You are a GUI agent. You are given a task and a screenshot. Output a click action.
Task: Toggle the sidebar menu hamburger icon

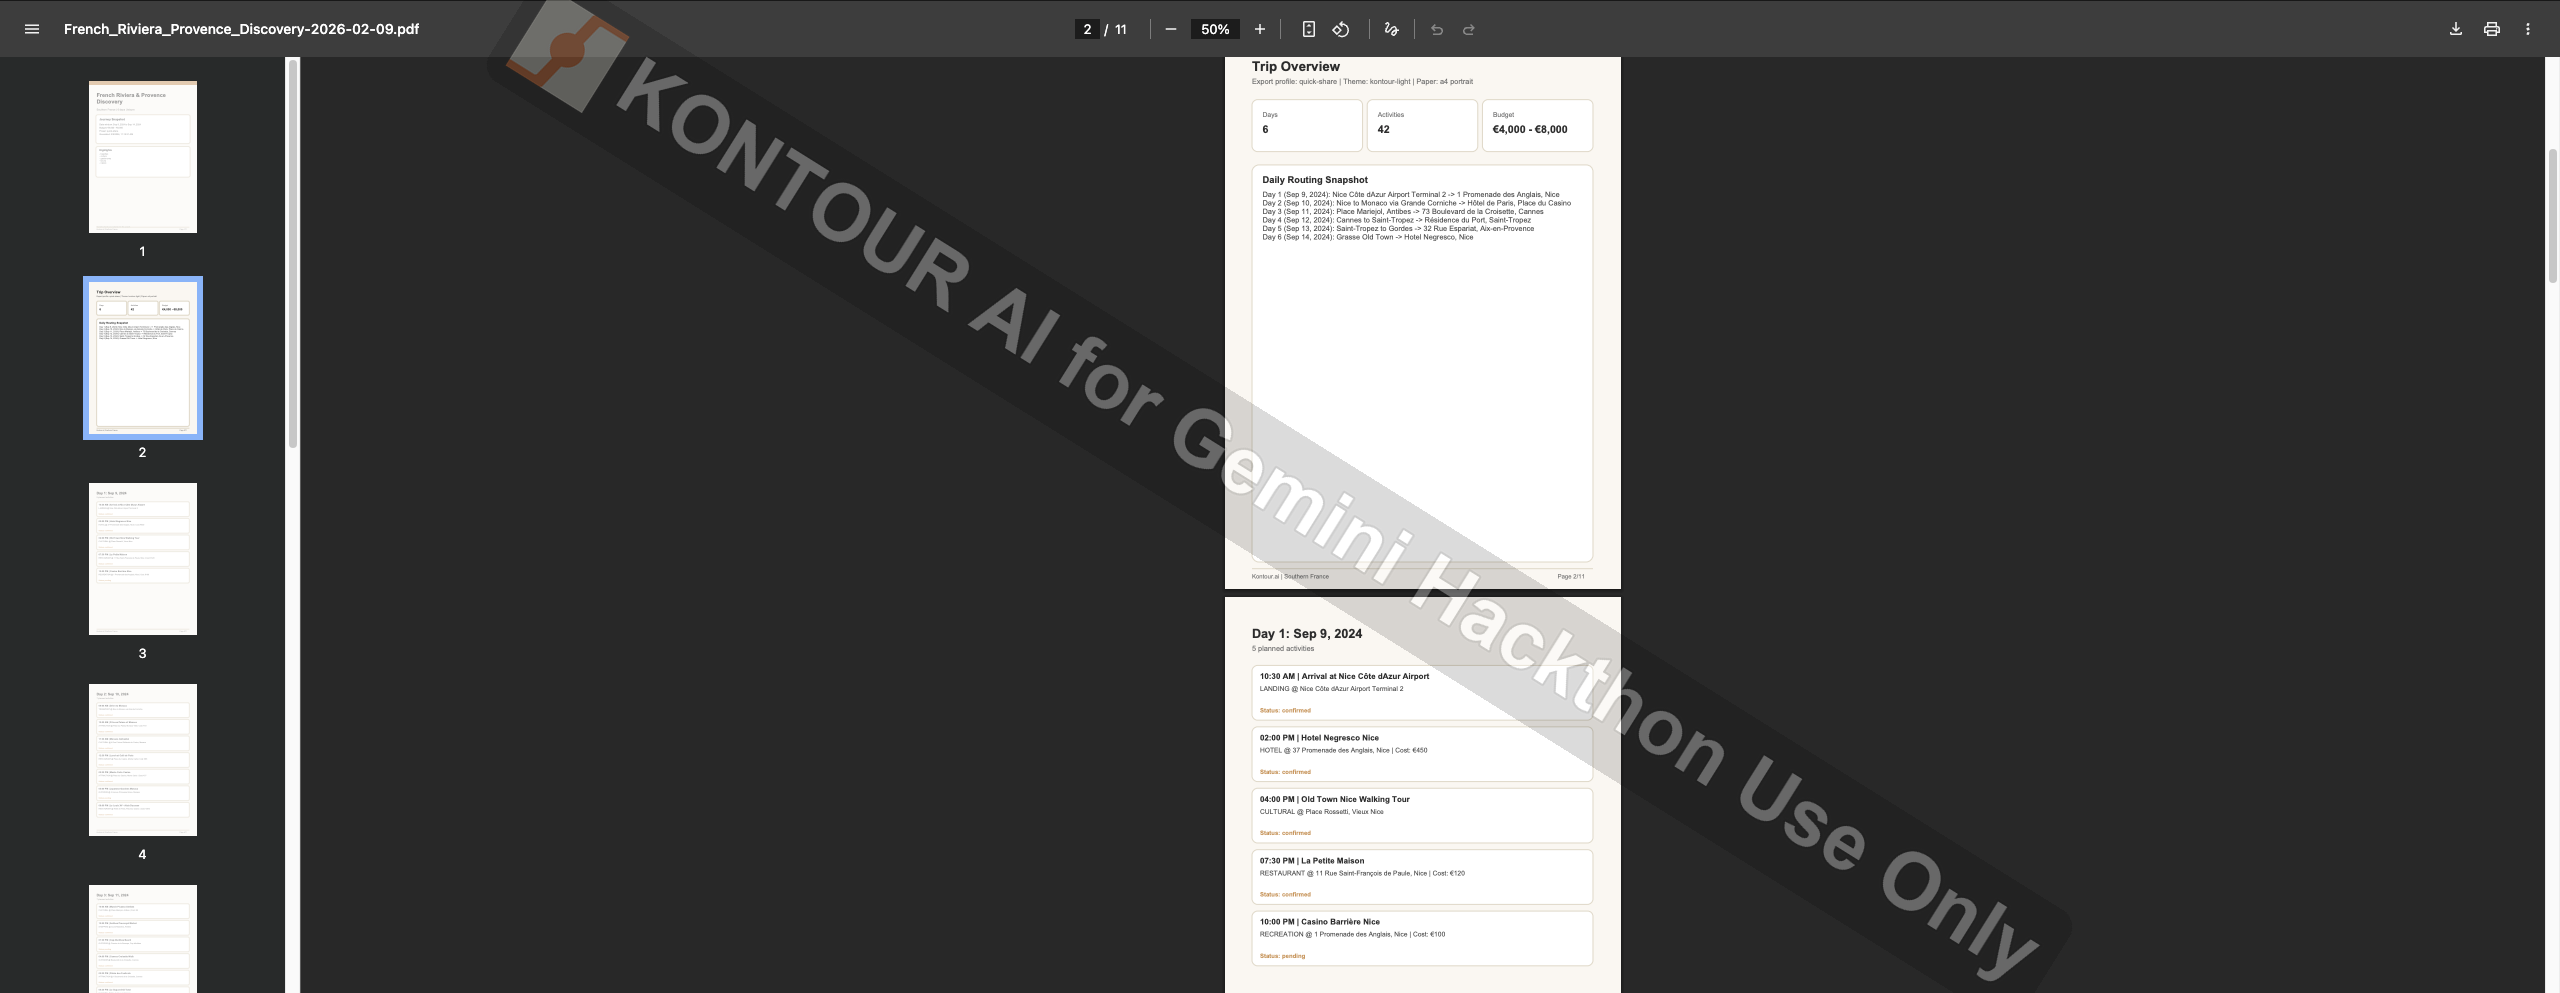tap(32, 29)
